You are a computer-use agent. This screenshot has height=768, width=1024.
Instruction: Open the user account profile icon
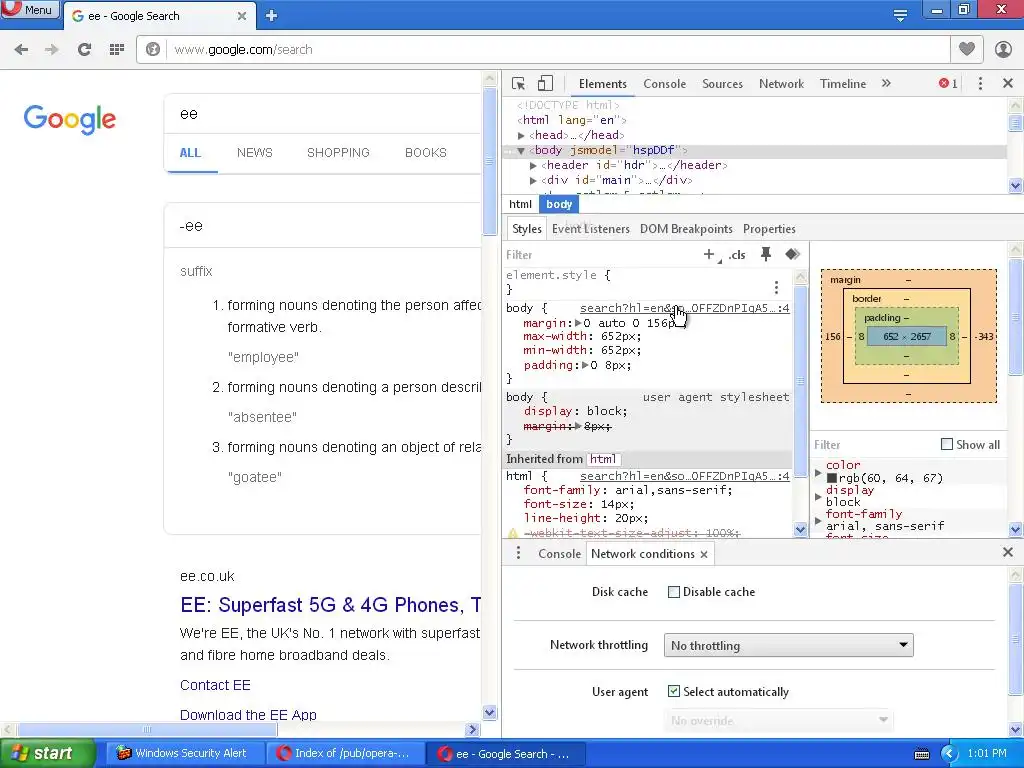(x=1003, y=49)
